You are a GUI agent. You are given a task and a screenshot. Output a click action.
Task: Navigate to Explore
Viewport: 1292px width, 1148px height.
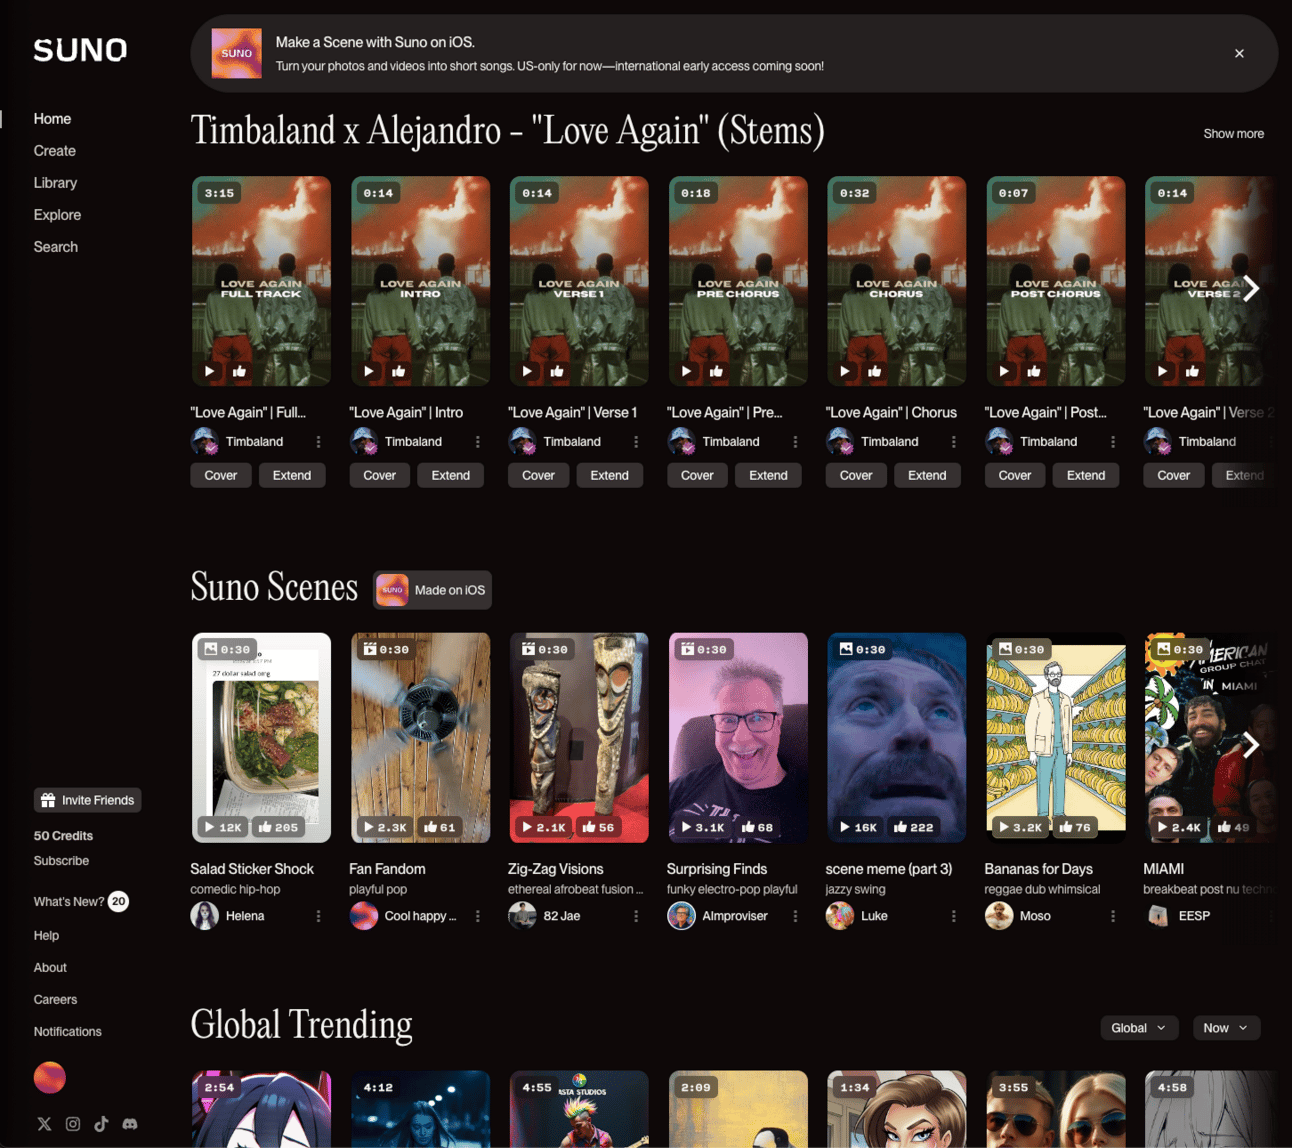pyautogui.click(x=57, y=215)
